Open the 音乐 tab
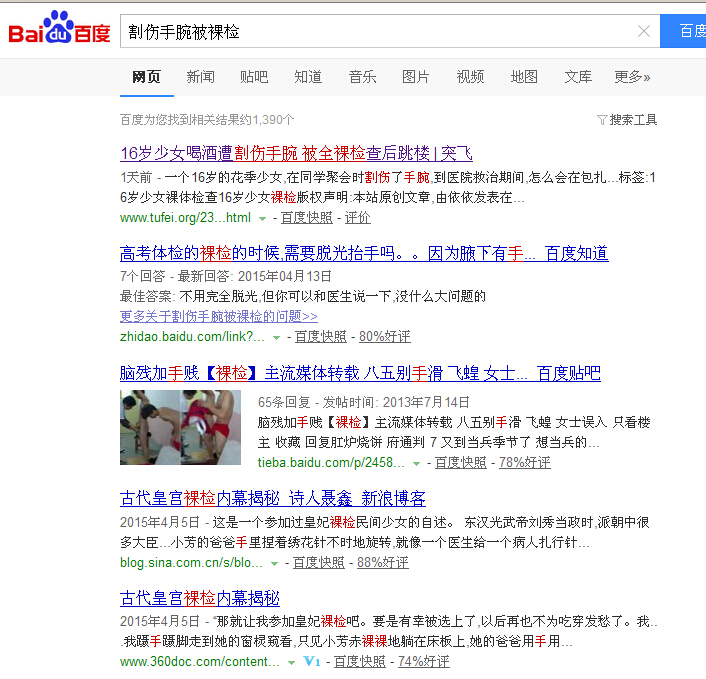Viewport: 706px width, 679px height. 362,77
